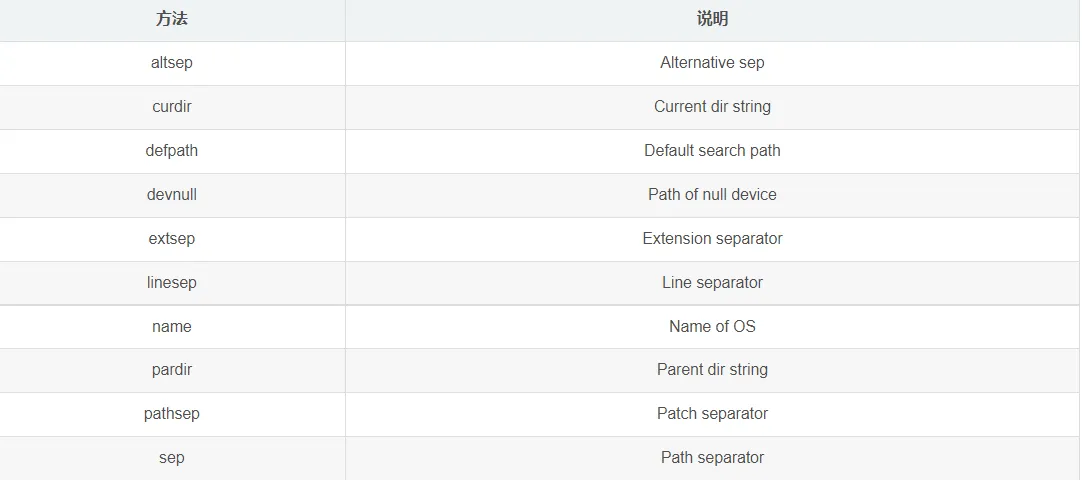Screen dimensions: 1082x480
Task: Click the Line separator description
Action: coord(712,283)
